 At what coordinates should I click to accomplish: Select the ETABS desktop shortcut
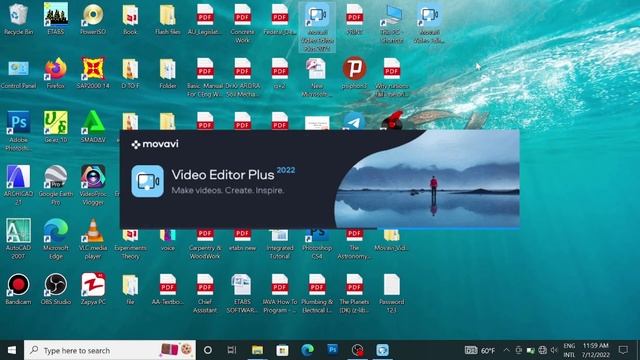click(x=56, y=19)
